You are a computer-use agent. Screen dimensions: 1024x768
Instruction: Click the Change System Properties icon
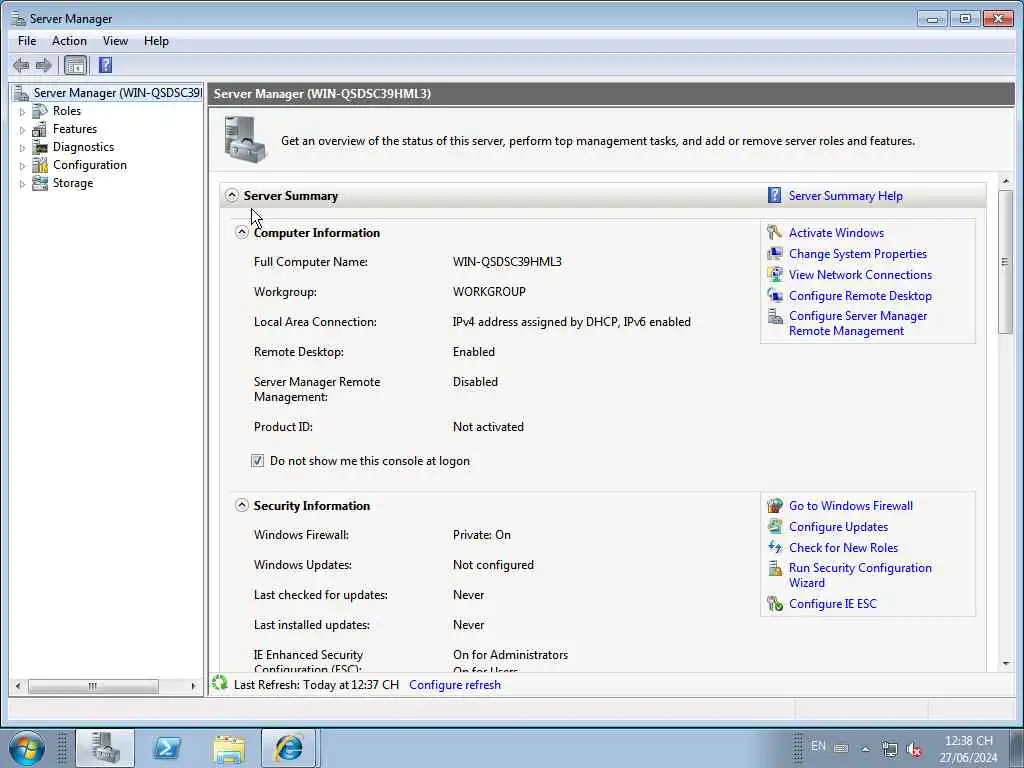(x=775, y=253)
